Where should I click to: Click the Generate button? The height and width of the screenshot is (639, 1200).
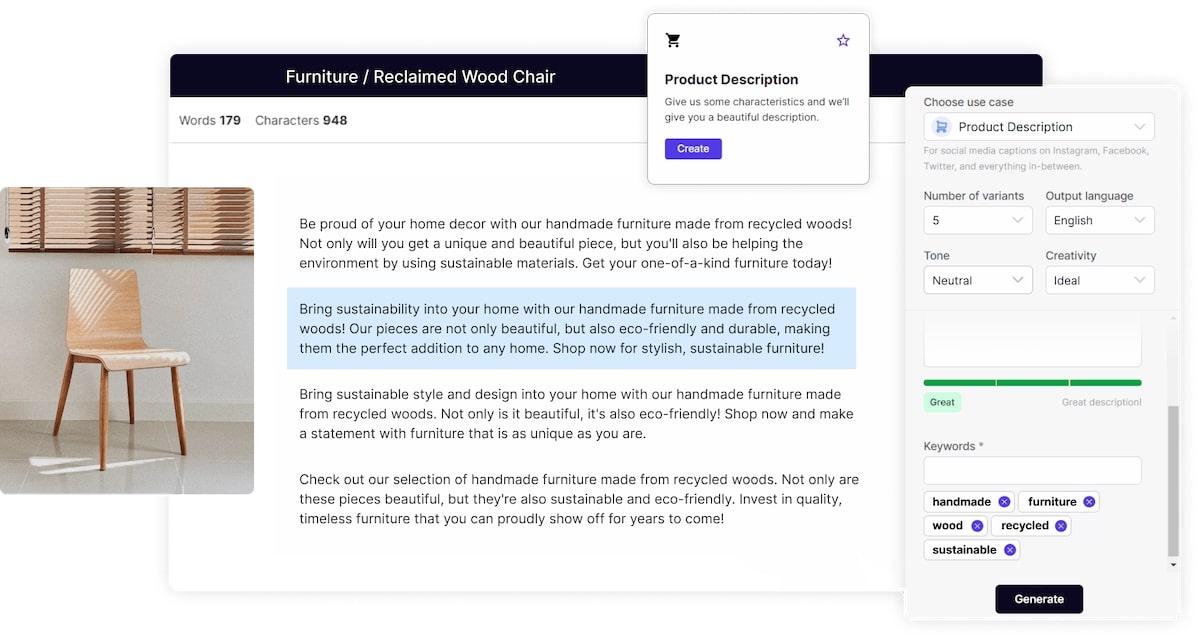[x=1039, y=599]
